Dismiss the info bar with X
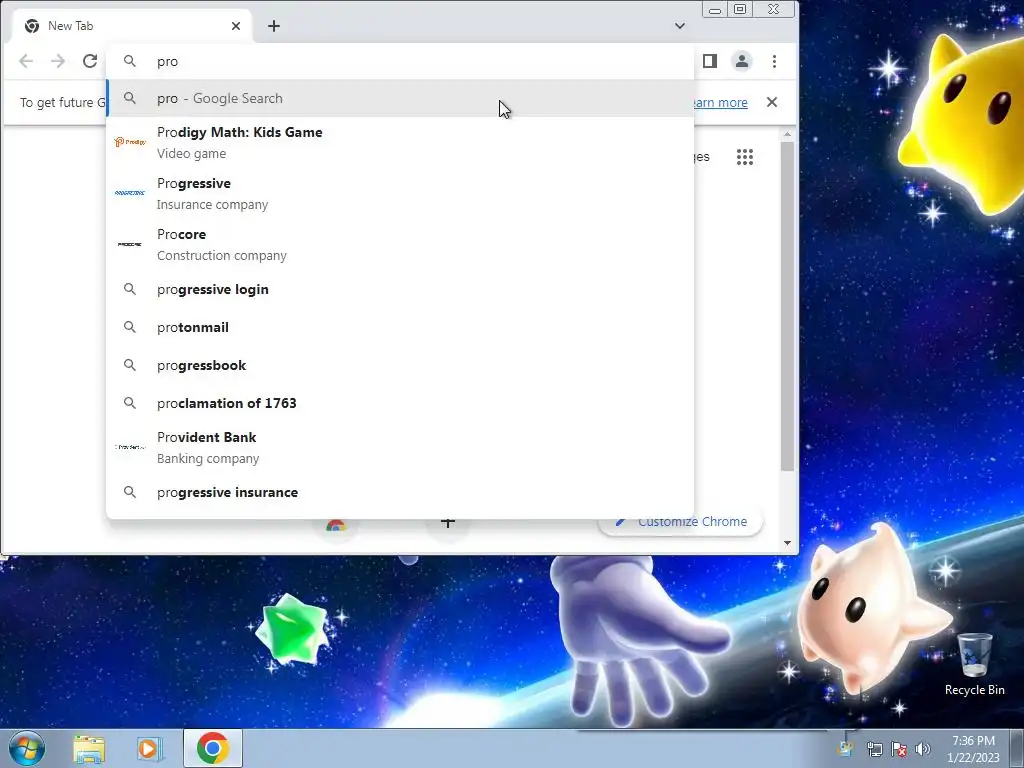 click(x=772, y=103)
